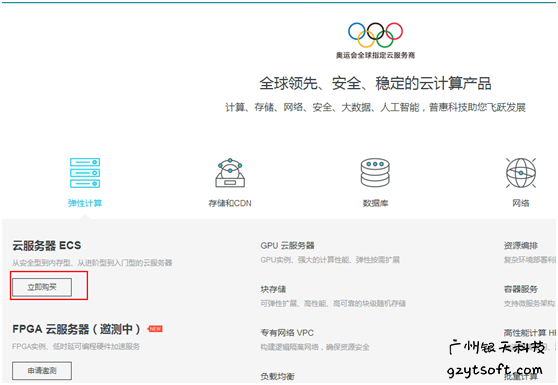Click the Olympic rings logo
This screenshot has width=558, height=385.
tap(375, 35)
